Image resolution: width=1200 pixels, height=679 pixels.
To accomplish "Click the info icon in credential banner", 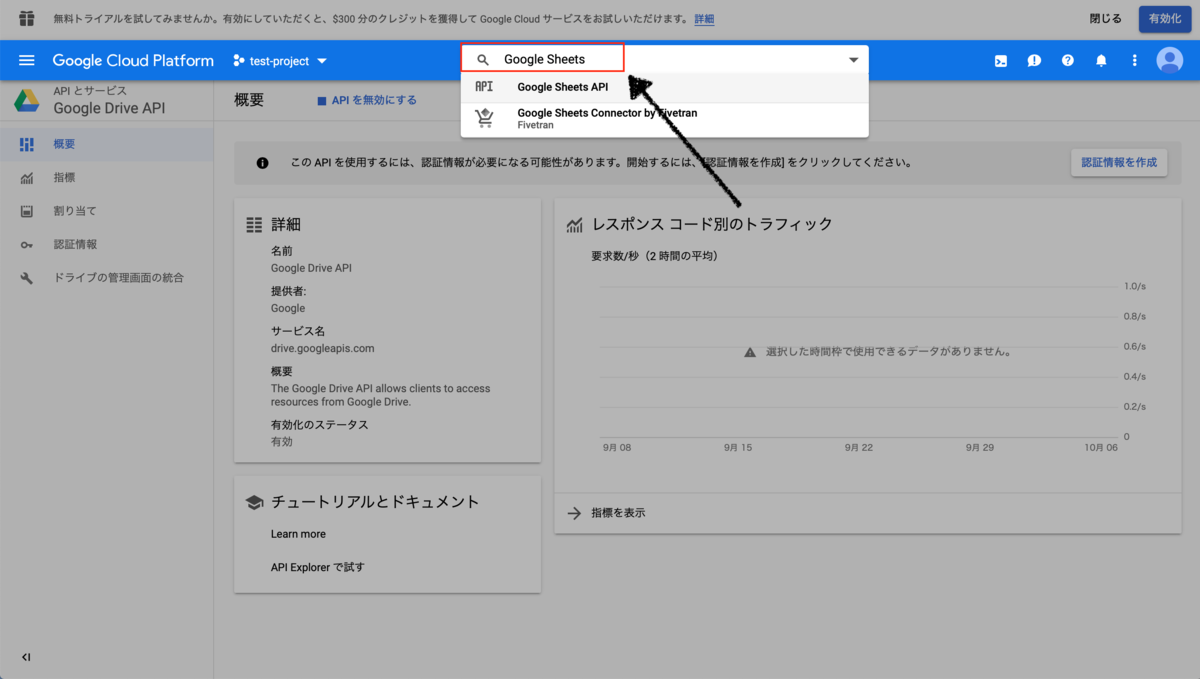I will [262, 162].
